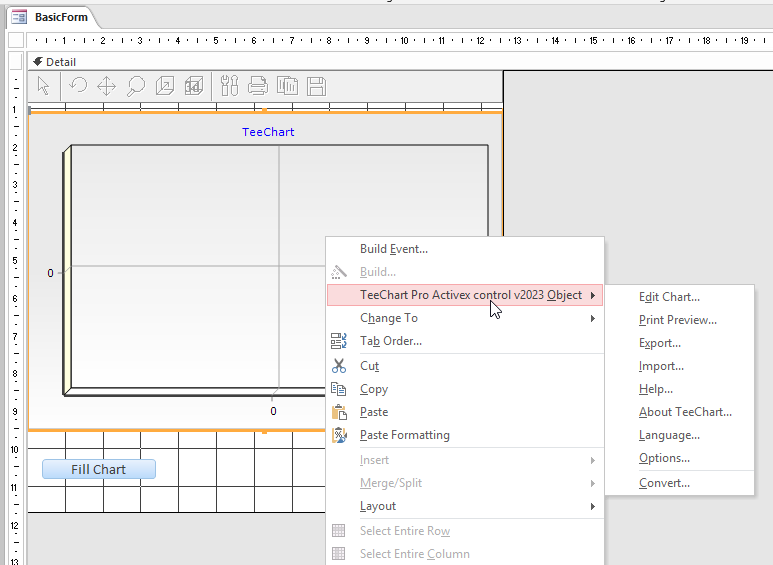Image resolution: width=773 pixels, height=565 pixels.
Task: Open TeeChart Pro Activex control v2023 Object submenu
Action: click(x=465, y=295)
